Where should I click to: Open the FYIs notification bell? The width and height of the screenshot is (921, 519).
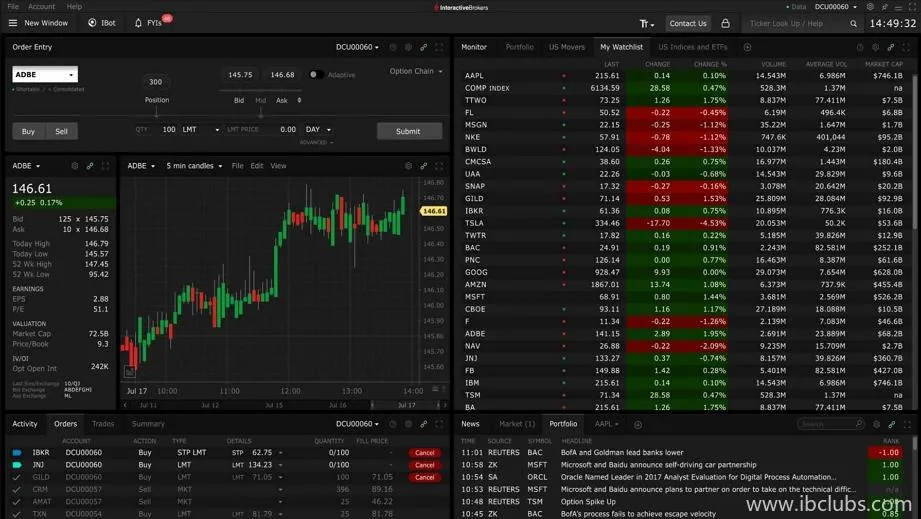138,23
